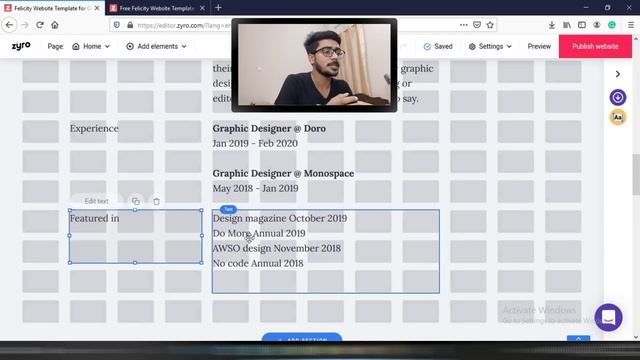Select Graphic Designer @ Monospace text
640x360 pixels.
tap(283, 173)
